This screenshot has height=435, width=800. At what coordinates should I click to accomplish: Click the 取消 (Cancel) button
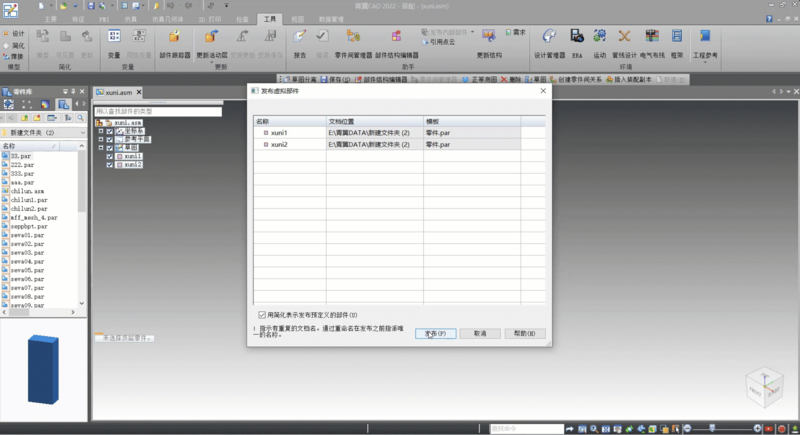click(x=480, y=333)
